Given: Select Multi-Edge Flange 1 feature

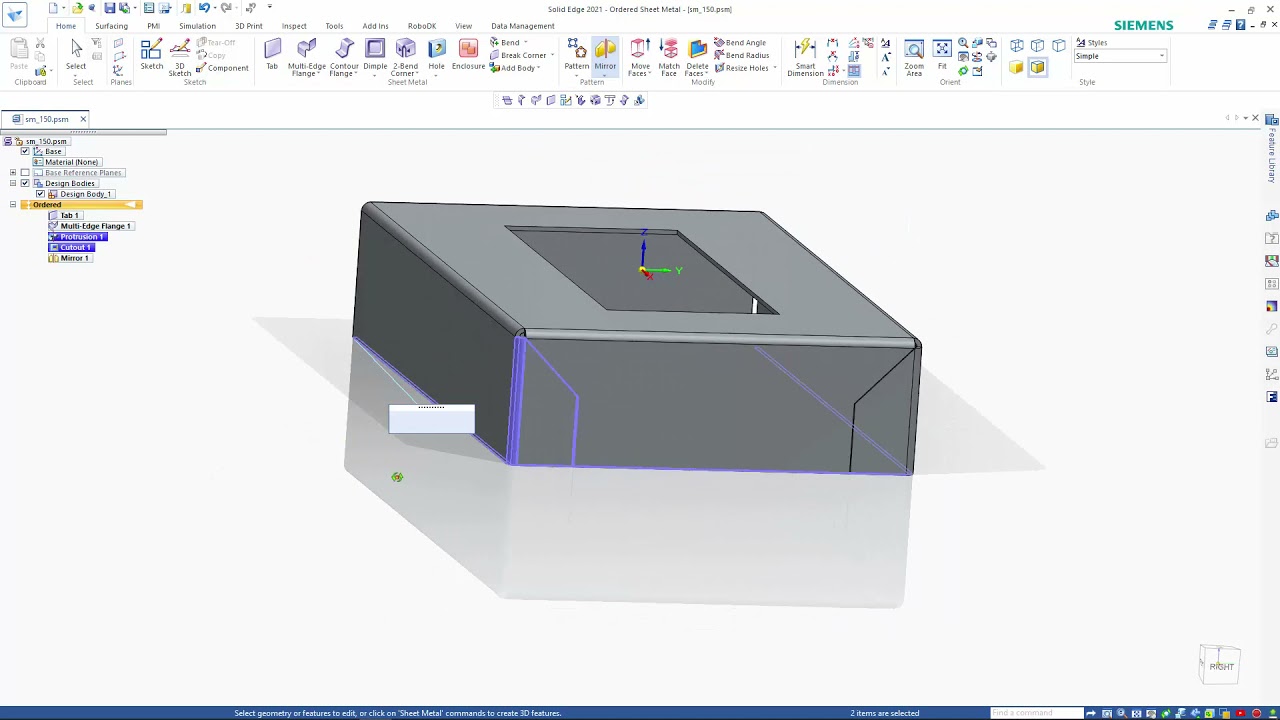Looking at the screenshot, I should coord(90,226).
